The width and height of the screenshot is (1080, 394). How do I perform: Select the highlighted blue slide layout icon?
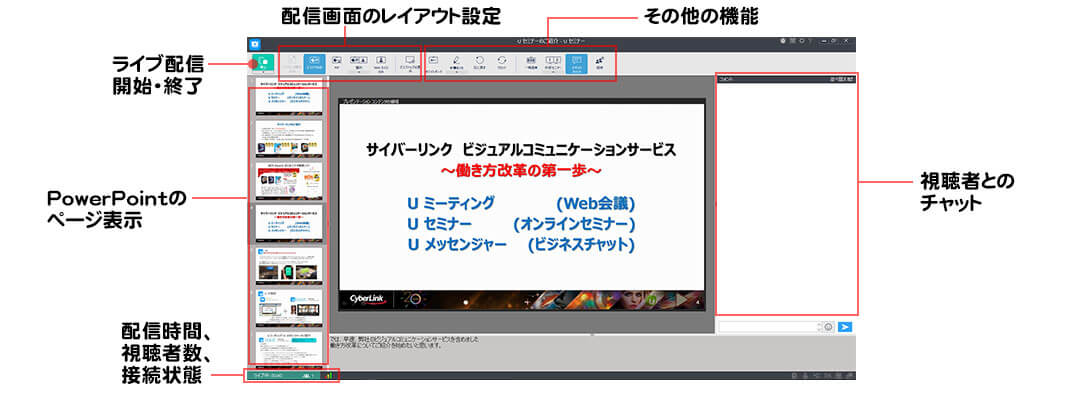pyautogui.click(x=314, y=63)
